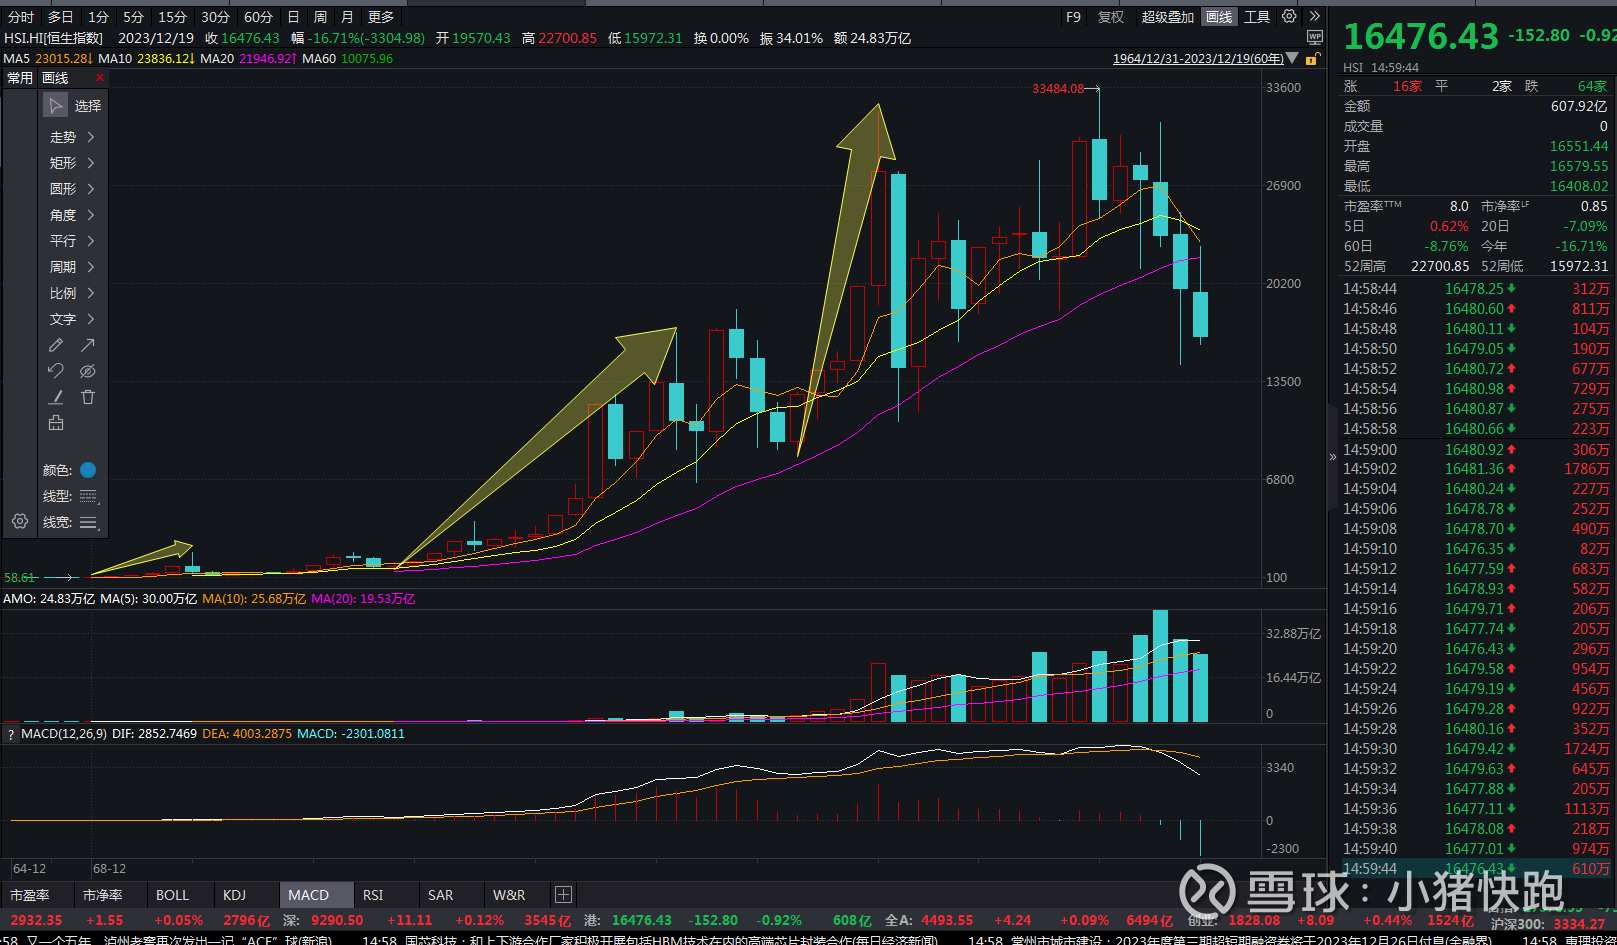Open the 线型 line style selector

click(89, 496)
